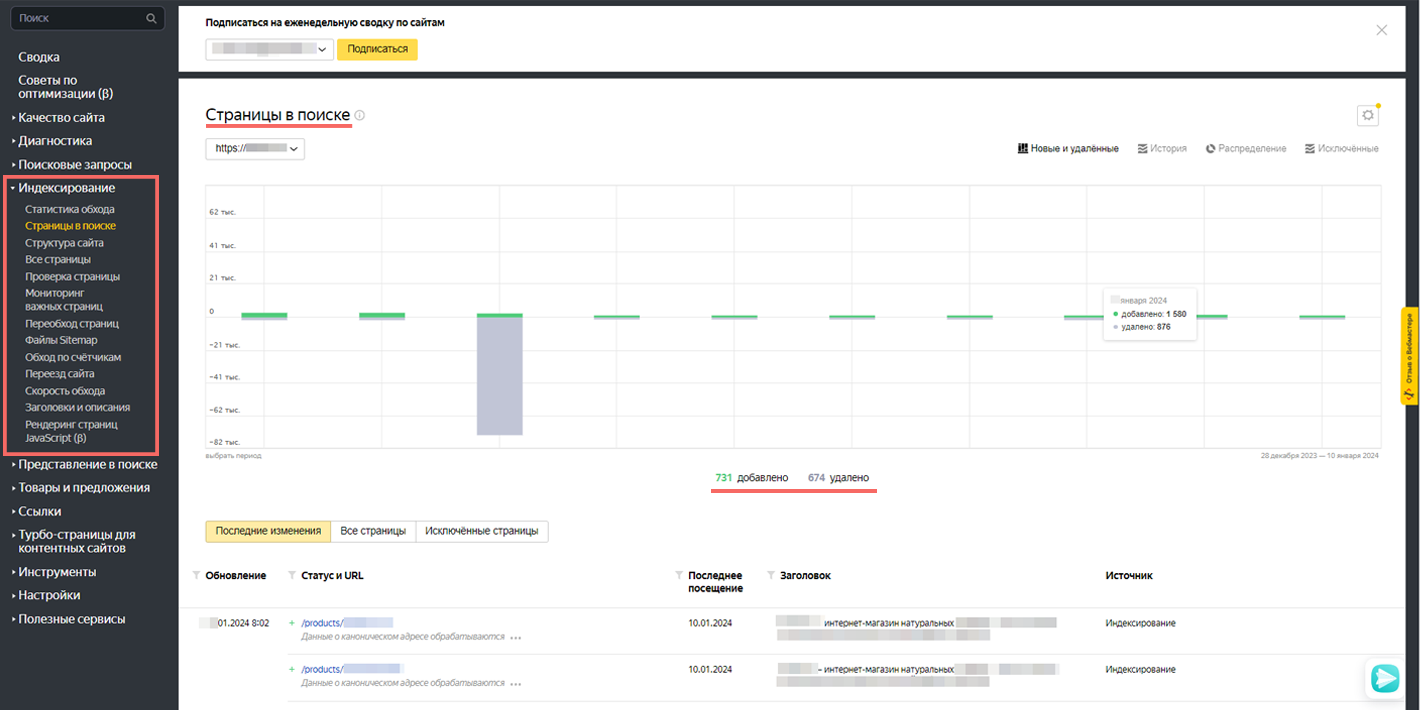
Task: Click the filter icon next to Заголовок
Action: (771, 576)
